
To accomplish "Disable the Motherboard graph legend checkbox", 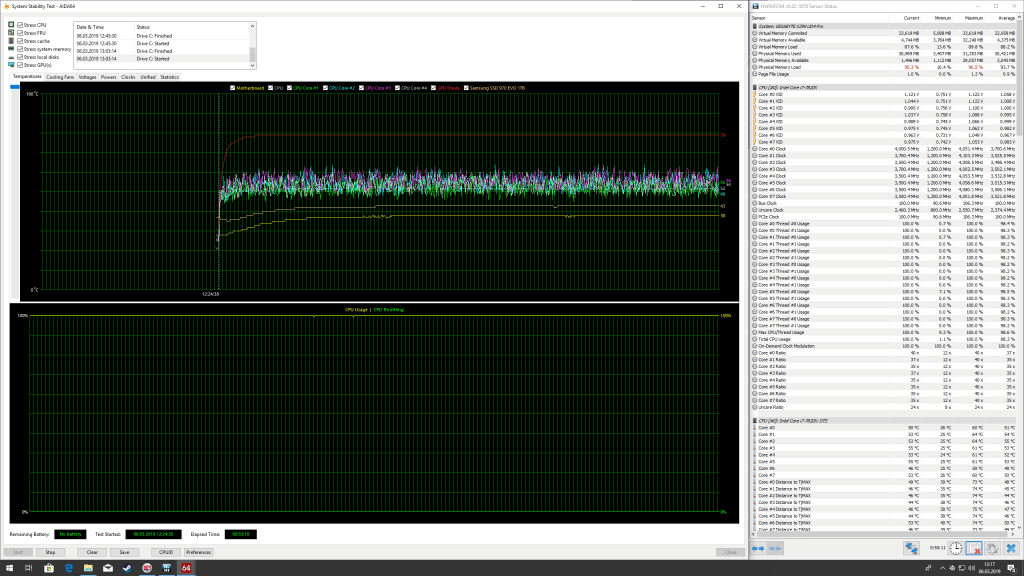I will coord(232,88).
